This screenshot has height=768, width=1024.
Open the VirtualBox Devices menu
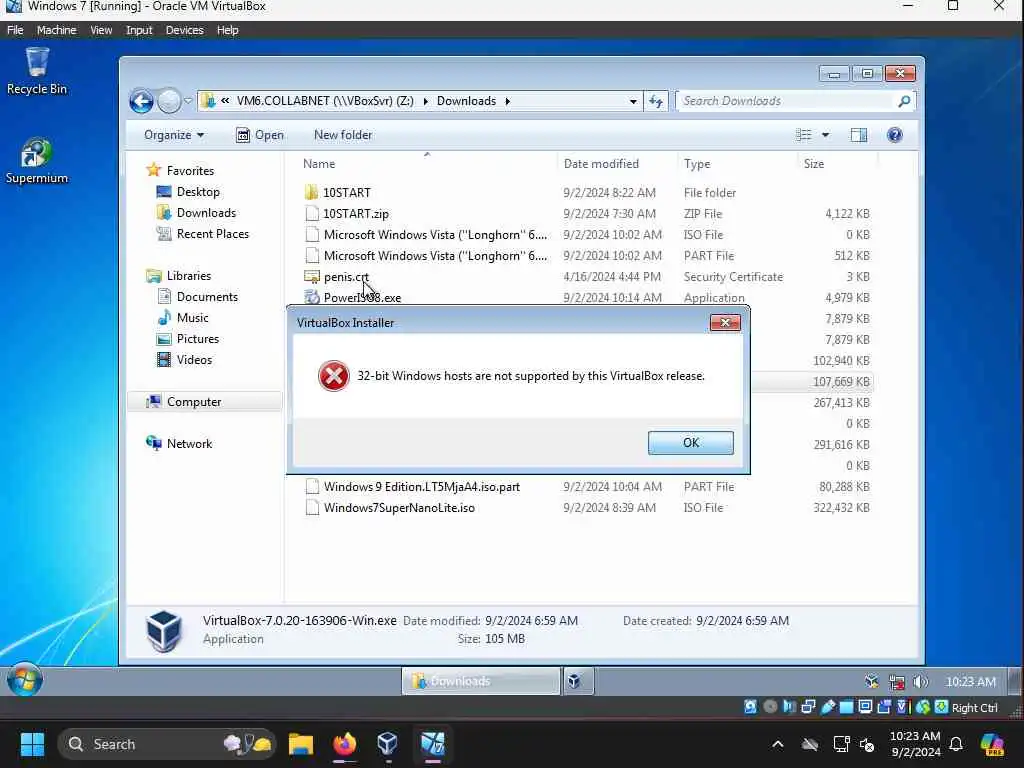[x=184, y=30]
